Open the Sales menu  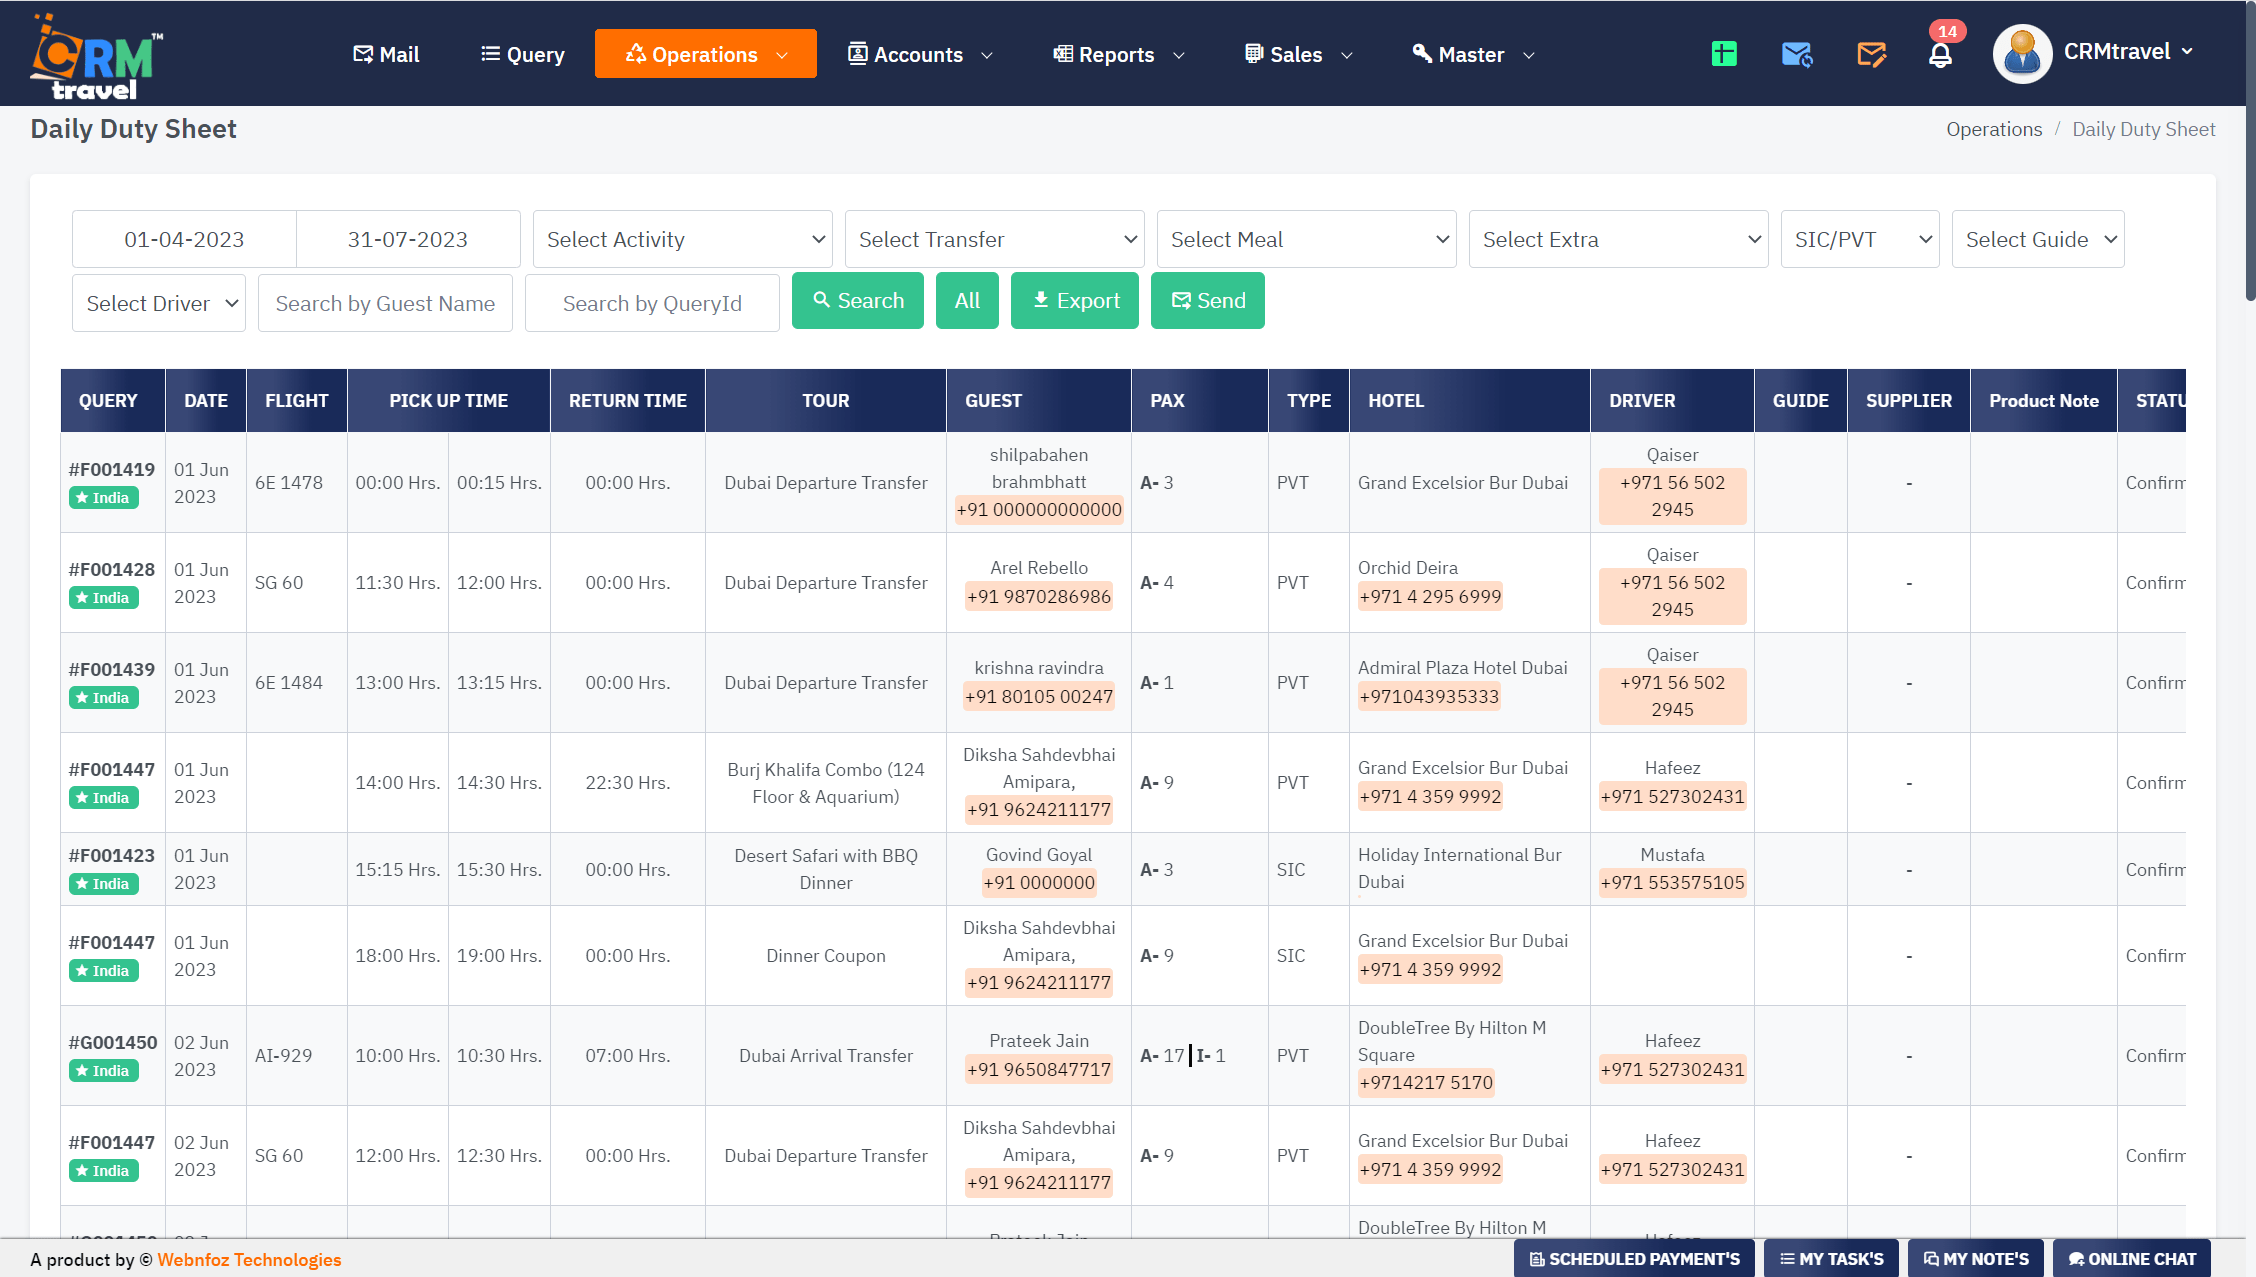click(x=1298, y=54)
